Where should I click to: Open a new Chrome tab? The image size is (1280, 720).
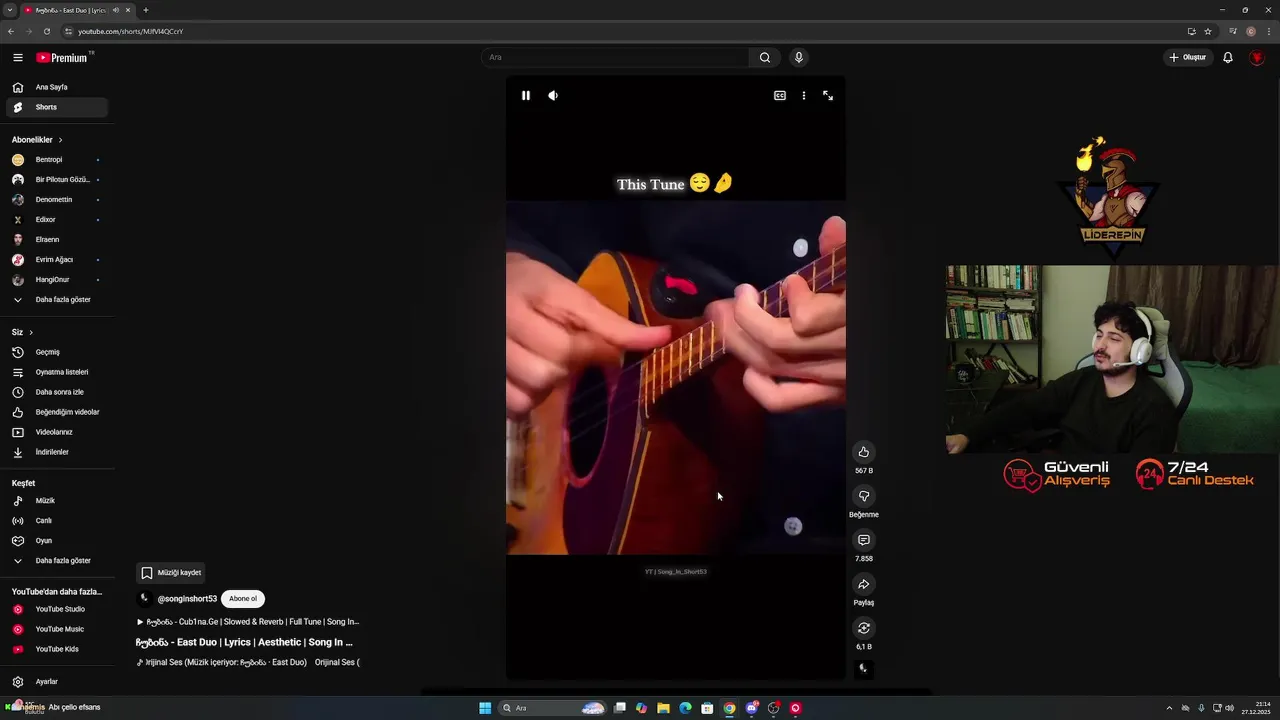pyautogui.click(x=145, y=10)
